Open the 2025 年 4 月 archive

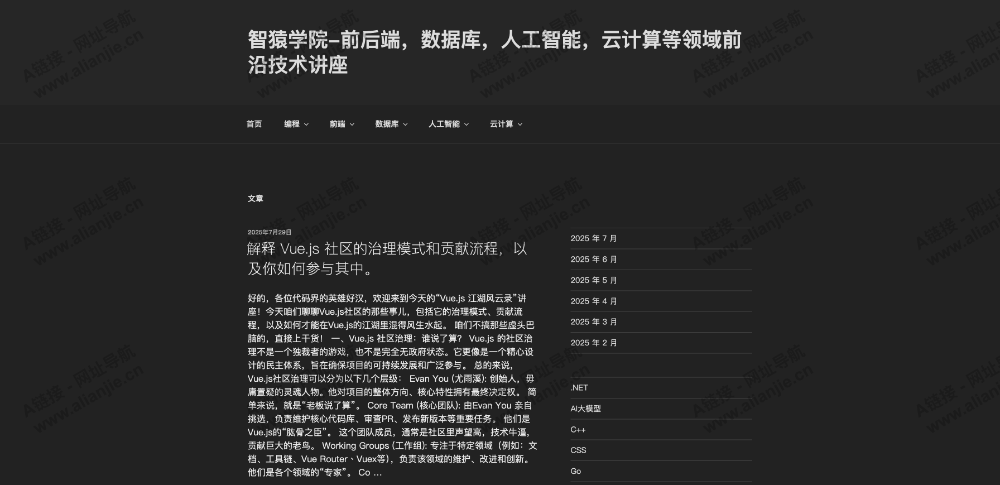pyautogui.click(x=594, y=301)
